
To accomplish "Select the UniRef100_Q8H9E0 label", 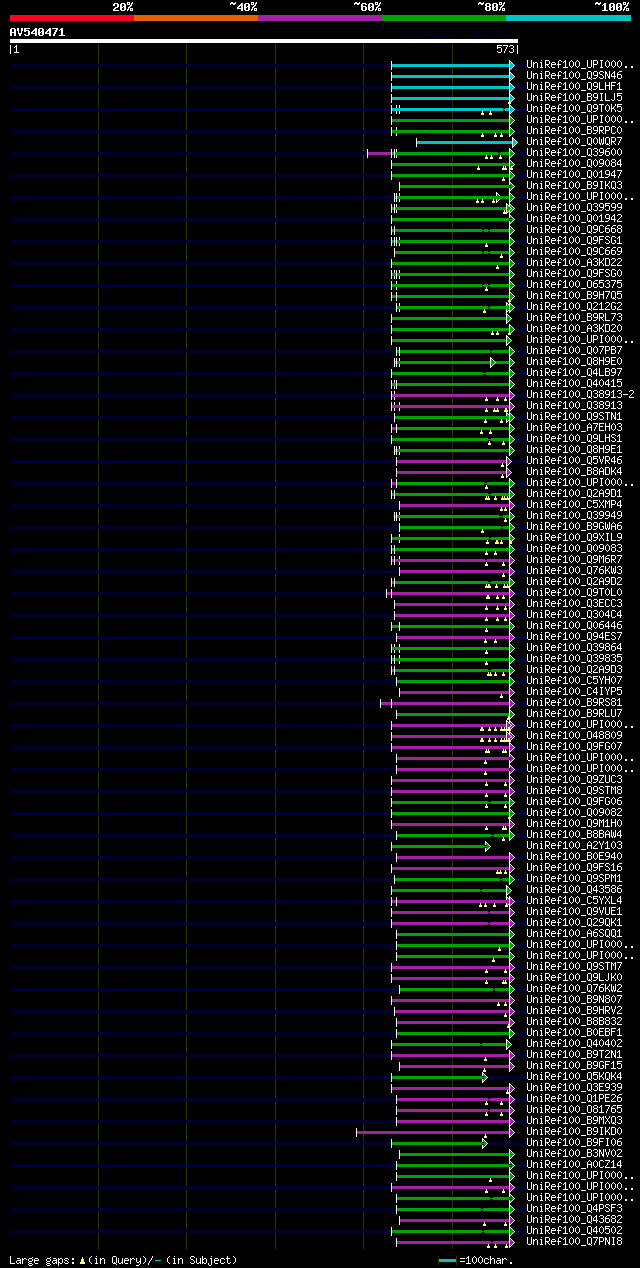I will [574, 361].
